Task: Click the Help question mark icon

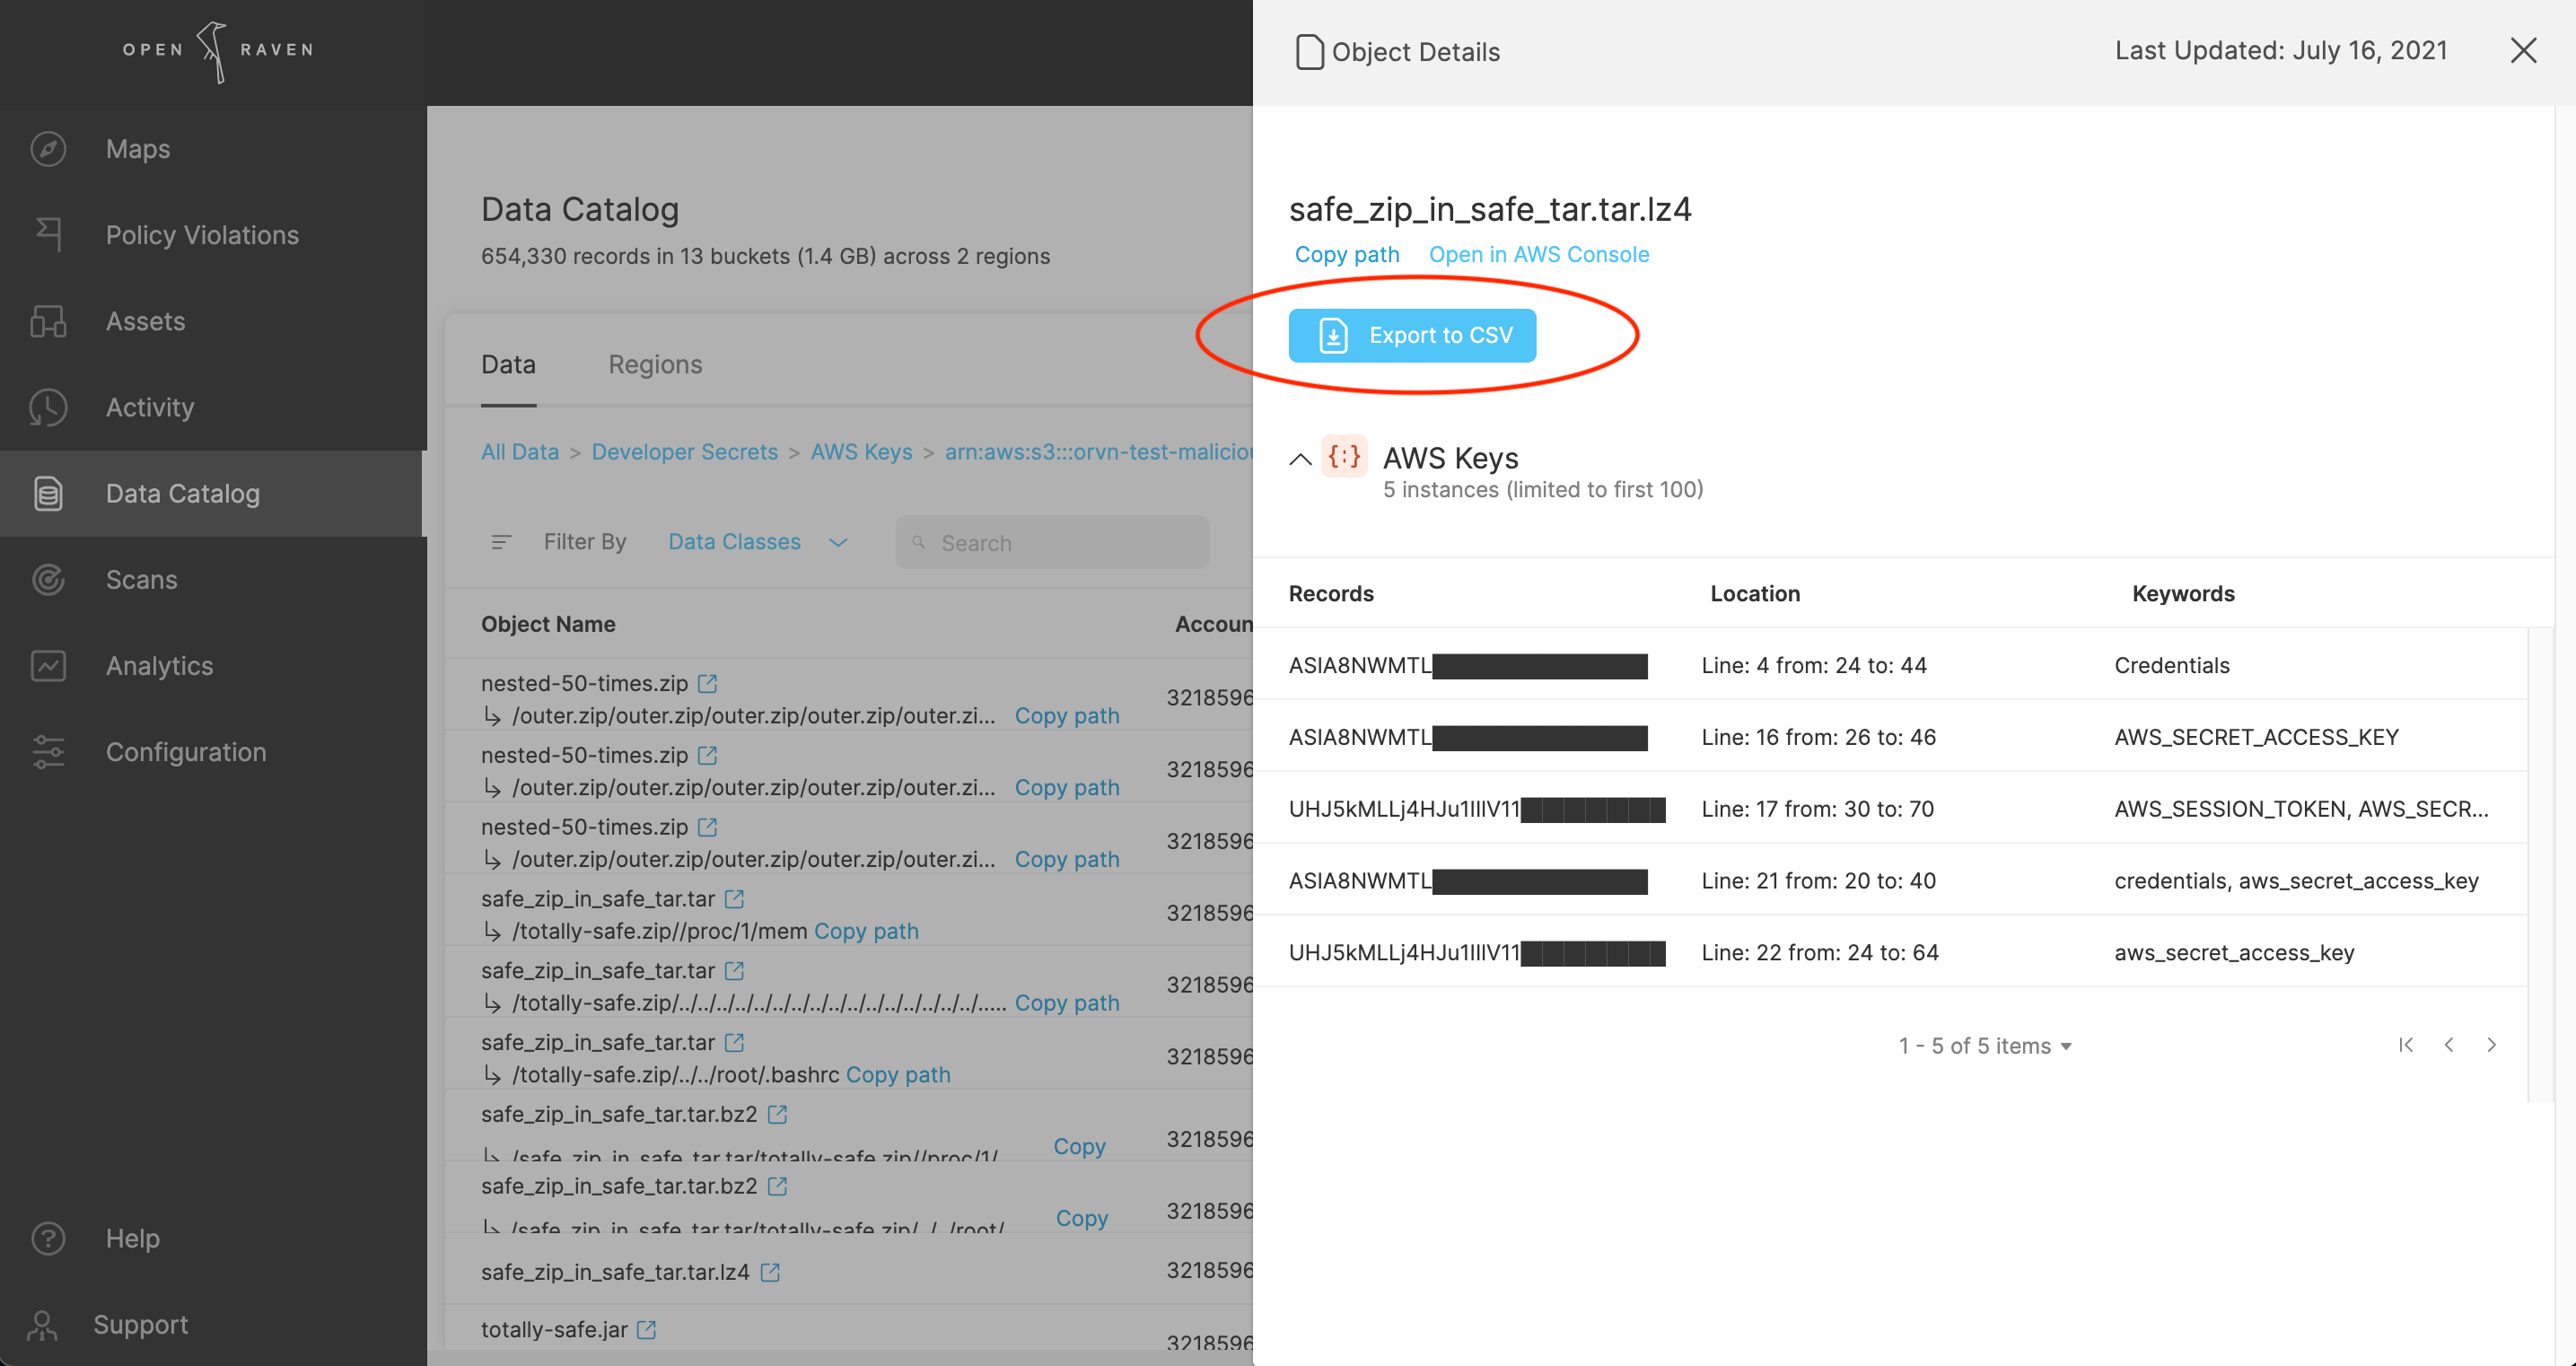Action: [x=48, y=1238]
